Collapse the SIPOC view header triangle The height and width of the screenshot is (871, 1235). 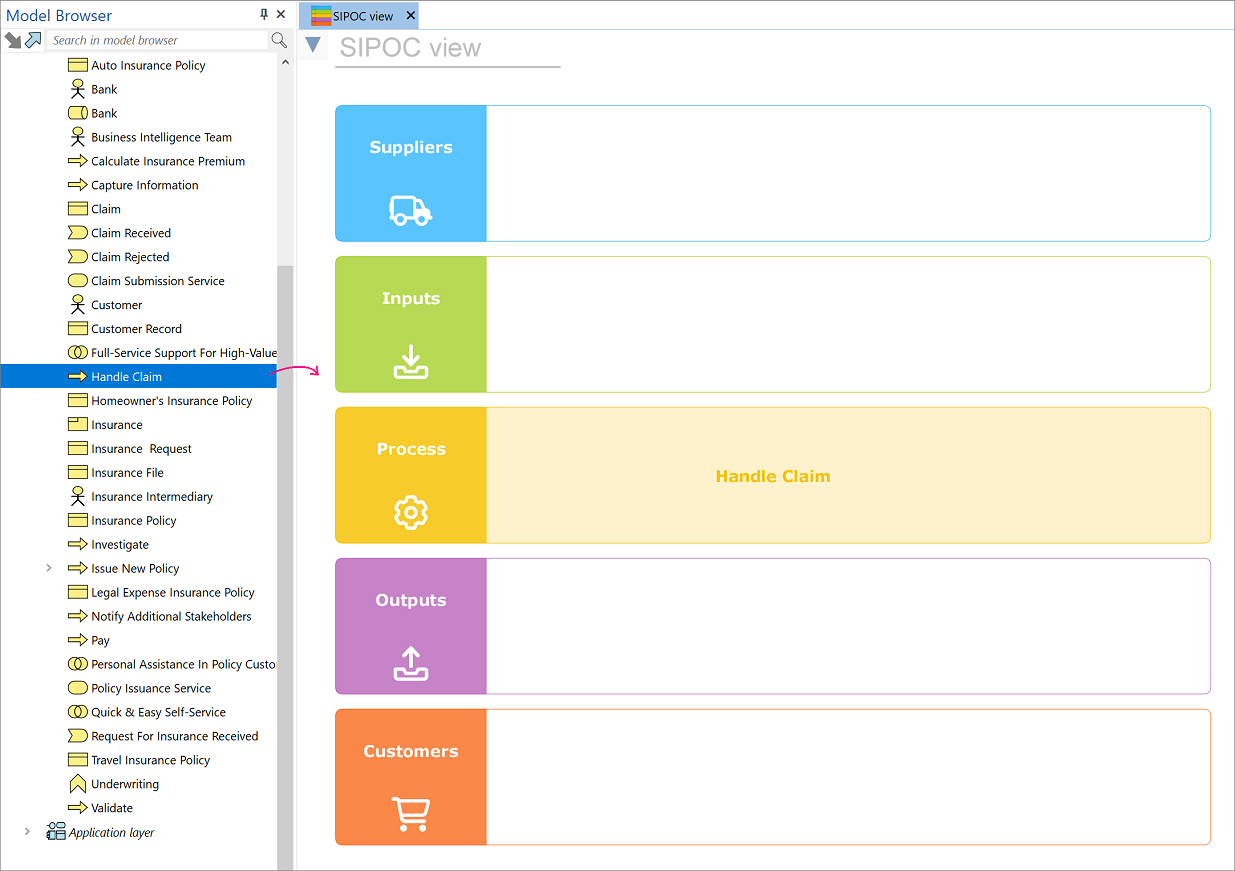pos(313,45)
